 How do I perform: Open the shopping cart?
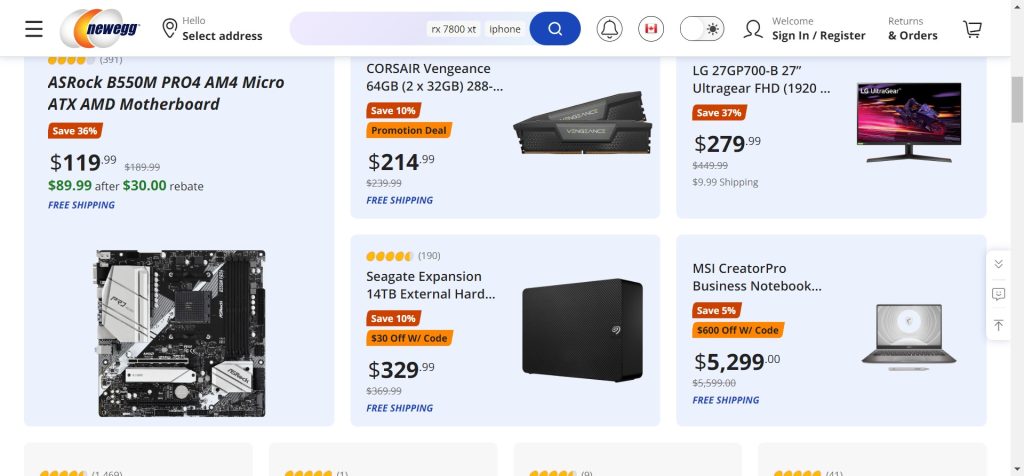(x=972, y=28)
